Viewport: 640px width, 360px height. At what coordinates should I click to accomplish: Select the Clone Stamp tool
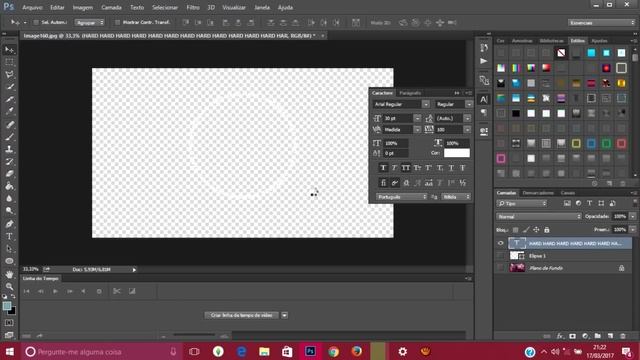pos(9,149)
